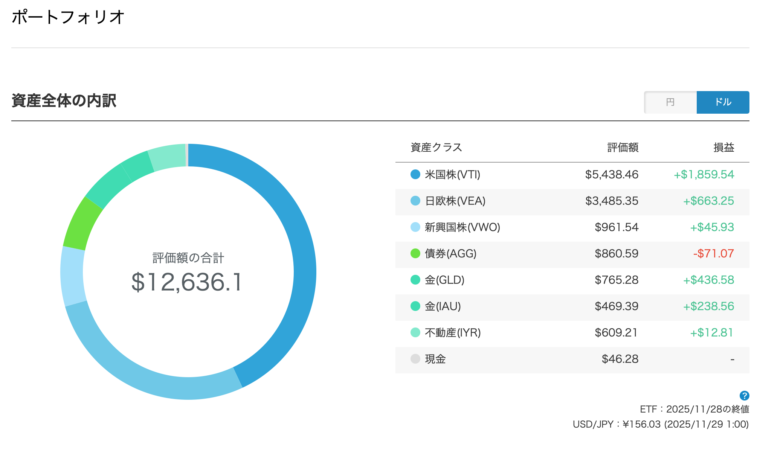Open the 米国株(VTI) asset row label
This screenshot has height=460, width=760.
[x=456, y=174]
